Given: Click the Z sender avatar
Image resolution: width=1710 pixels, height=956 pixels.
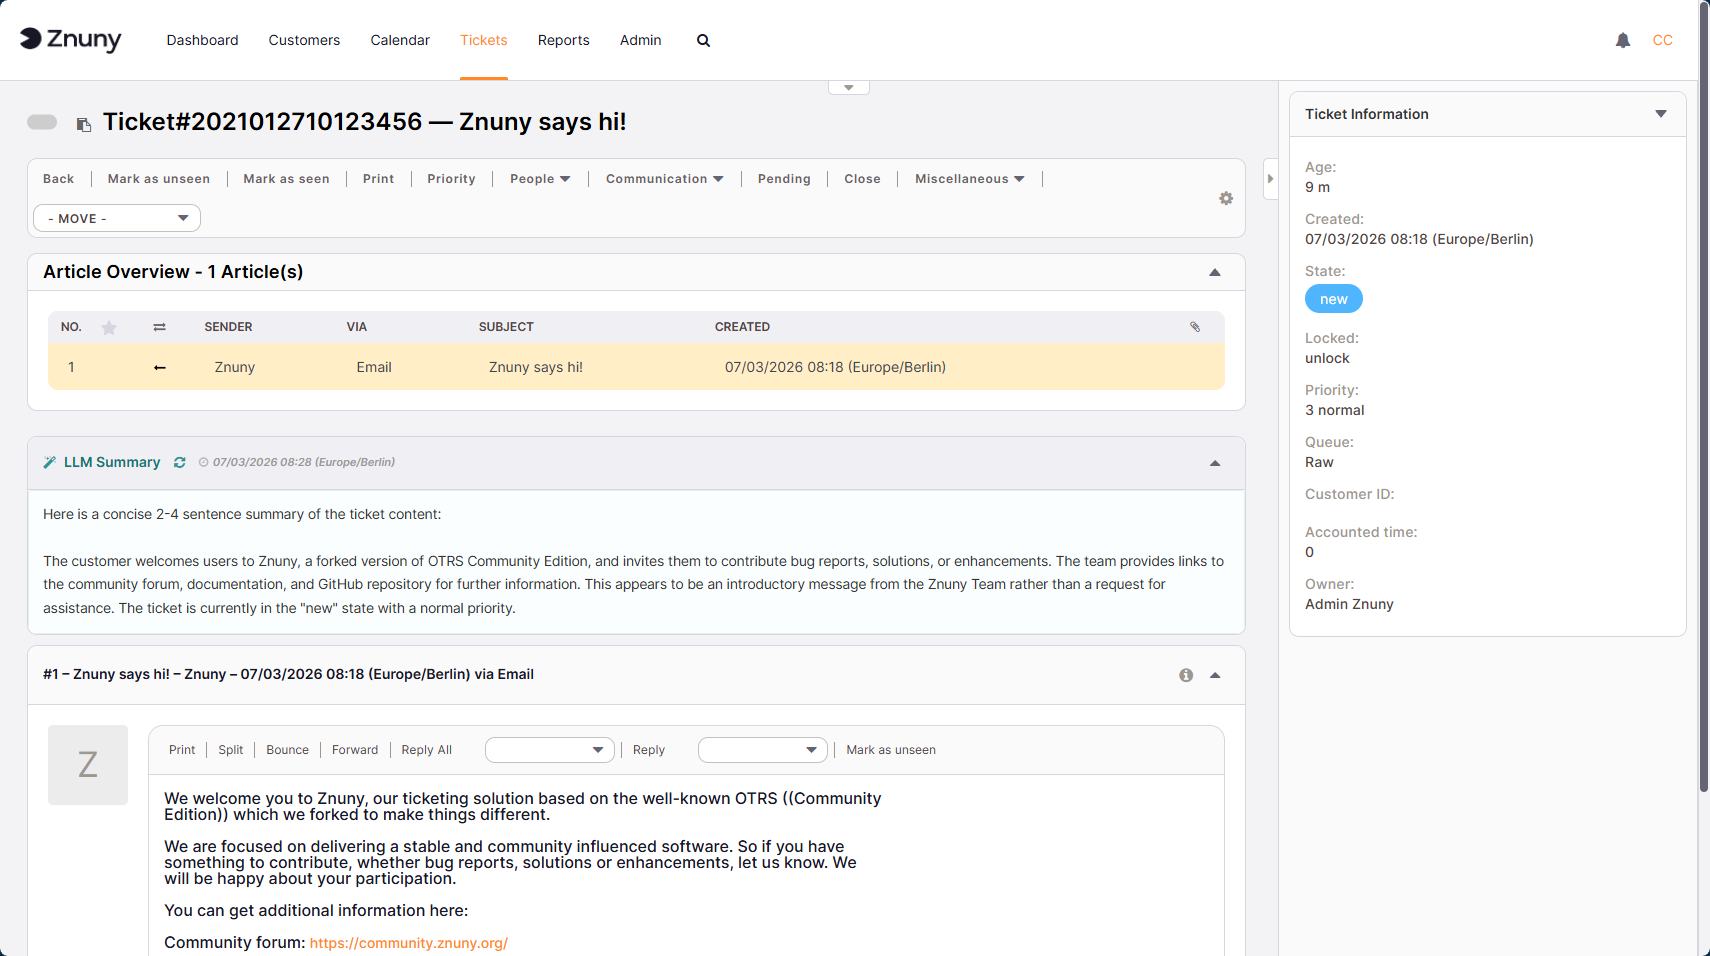Looking at the screenshot, I should coord(88,765).
